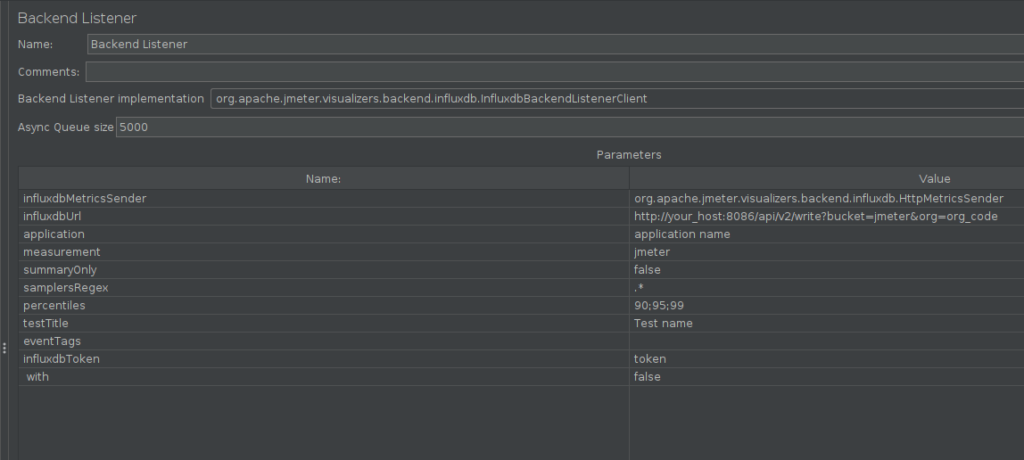
Task: Select the influxdbToken parameter name cell
Action: click(x=323, y=359)
